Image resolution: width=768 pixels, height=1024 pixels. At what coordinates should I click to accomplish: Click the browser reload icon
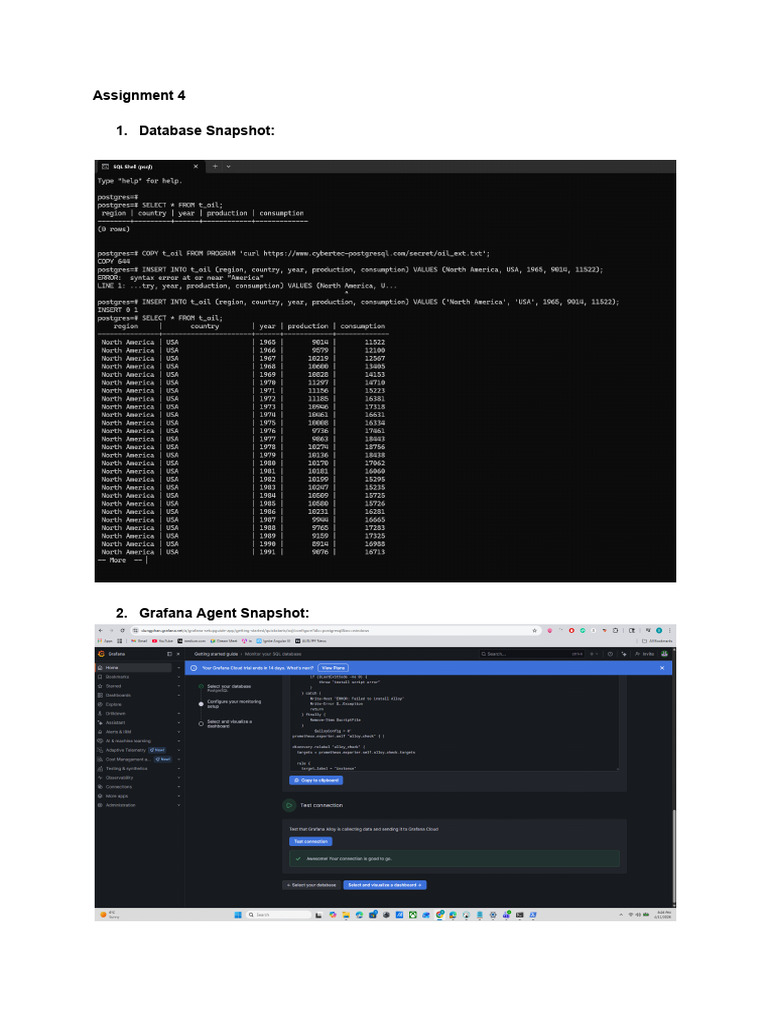123,630
